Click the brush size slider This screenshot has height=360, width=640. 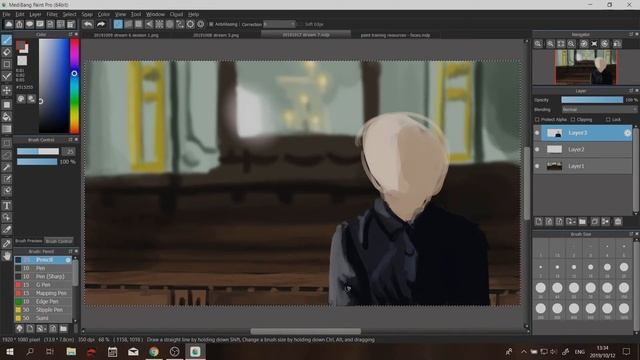[38, 151]
